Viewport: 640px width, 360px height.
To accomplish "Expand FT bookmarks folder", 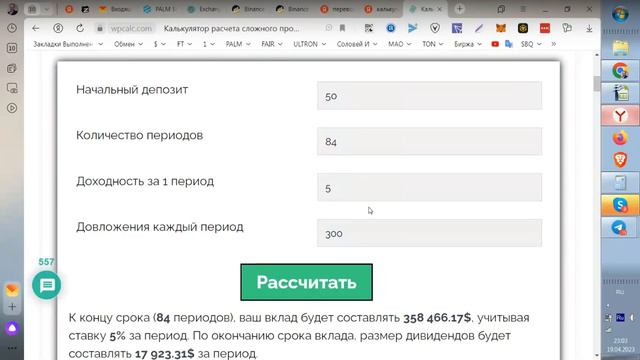I will (184, 44).
